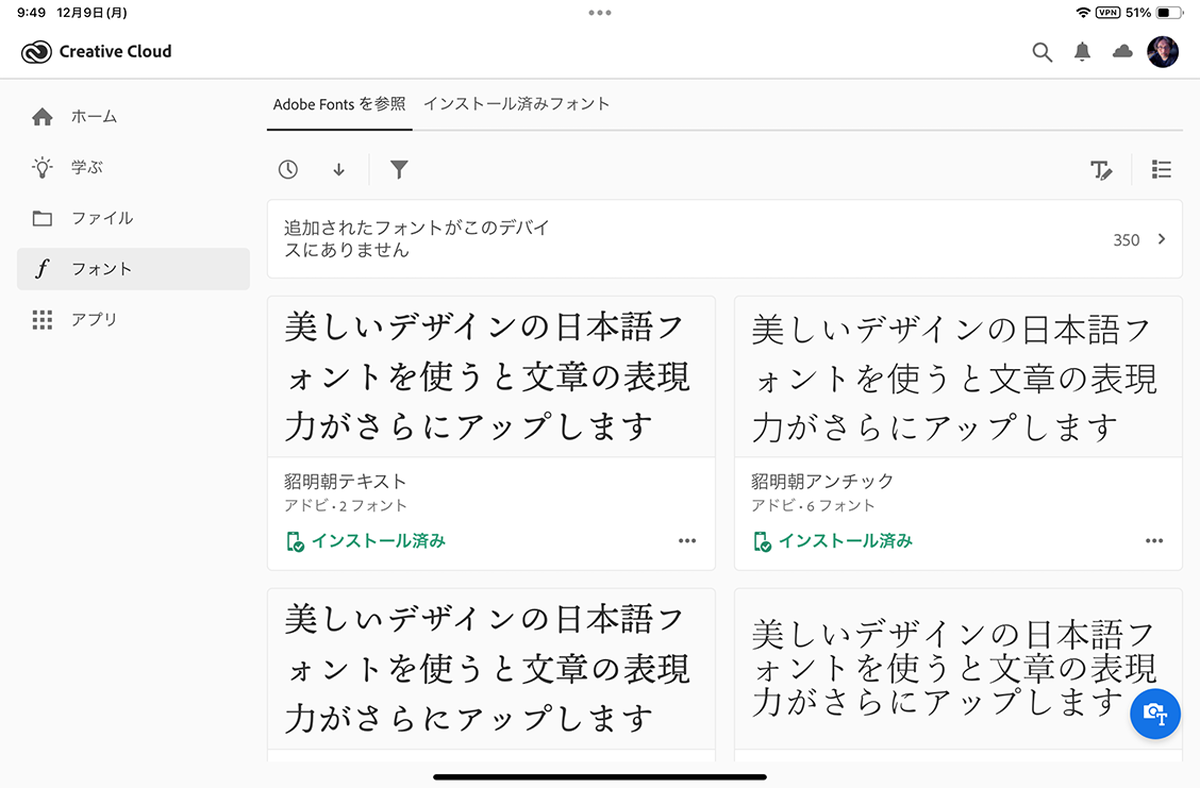Click インストール済み under 貂明朝テキスト

[365, 541]
